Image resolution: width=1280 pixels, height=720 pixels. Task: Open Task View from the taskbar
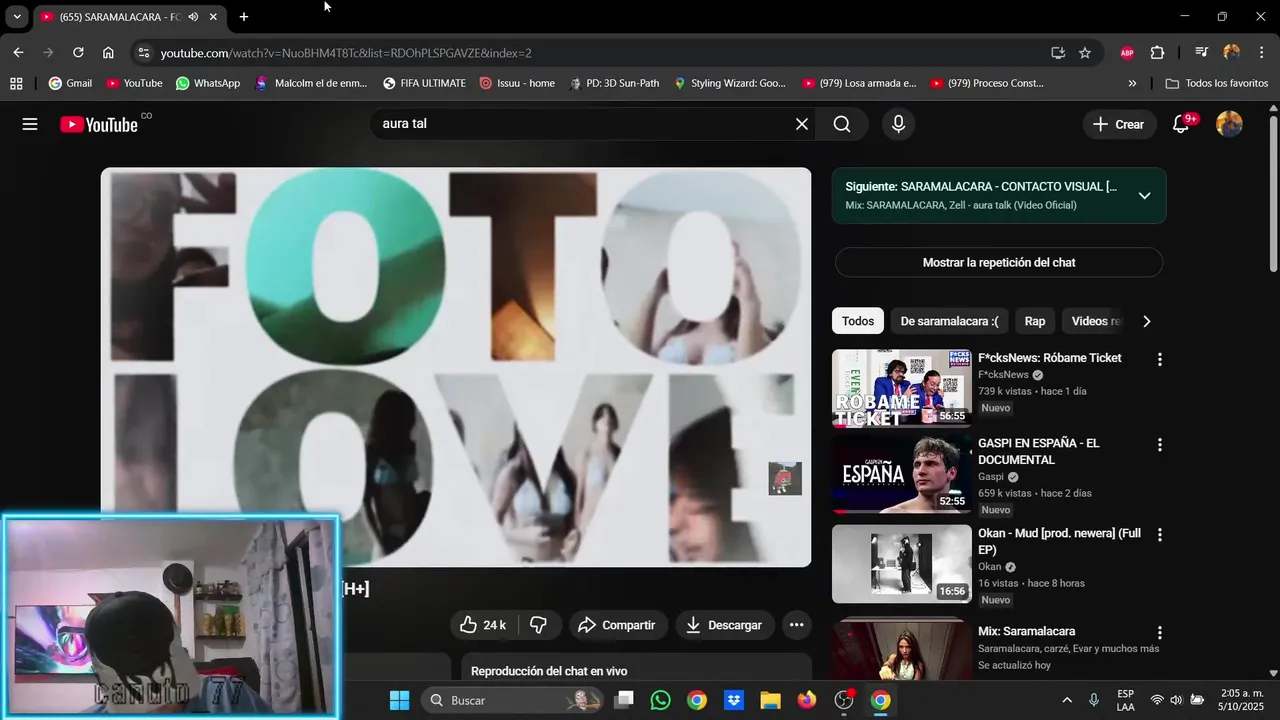(624, 700)
